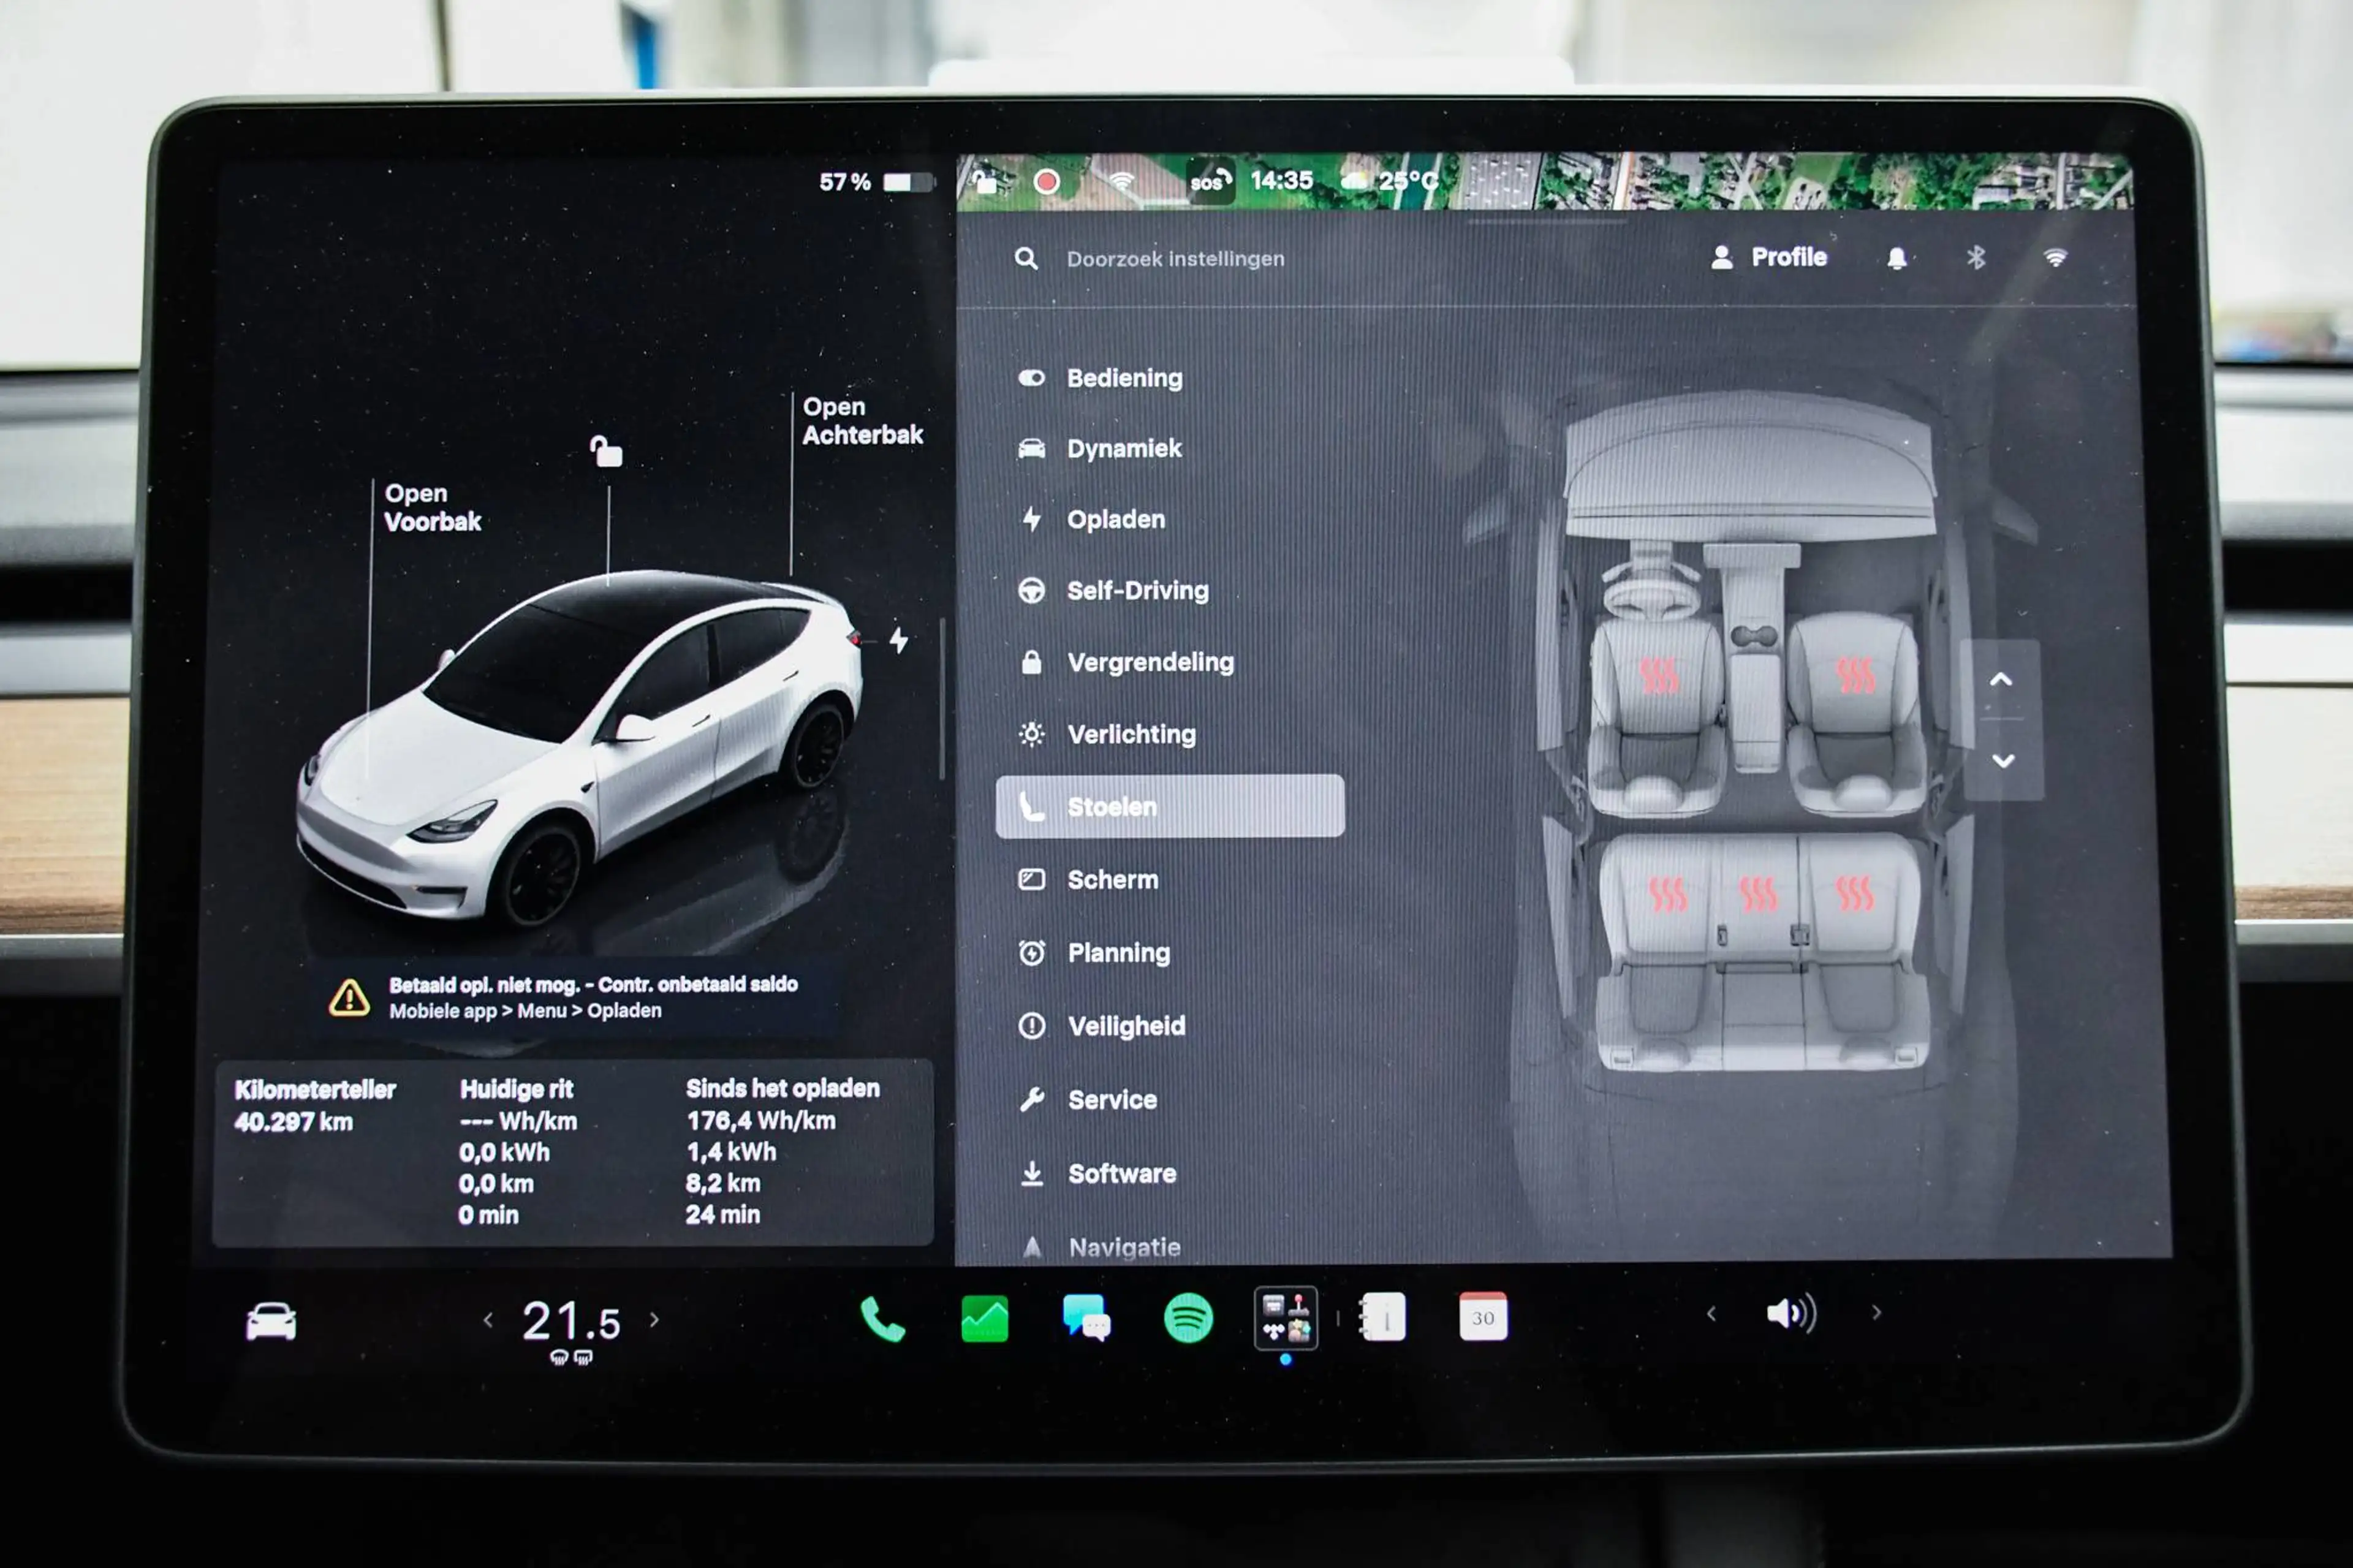Tap the 21.5 temperature display

tap(571, 1321)
